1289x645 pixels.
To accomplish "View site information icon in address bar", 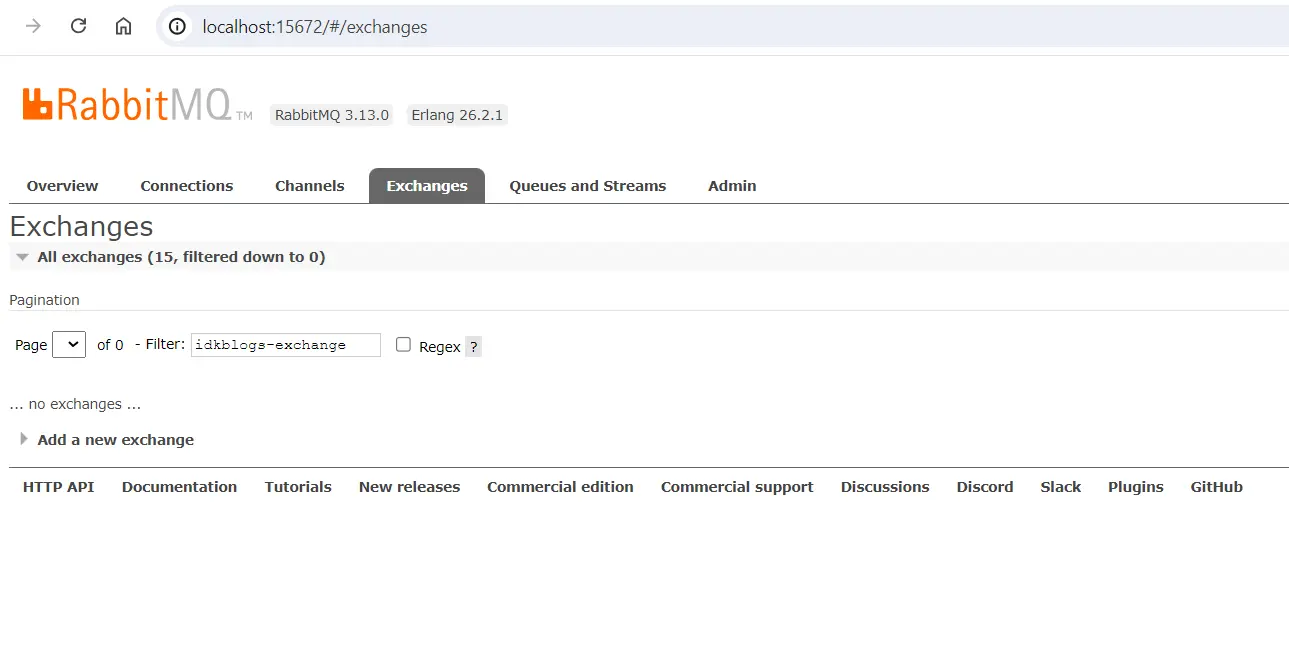I will 178,27.
